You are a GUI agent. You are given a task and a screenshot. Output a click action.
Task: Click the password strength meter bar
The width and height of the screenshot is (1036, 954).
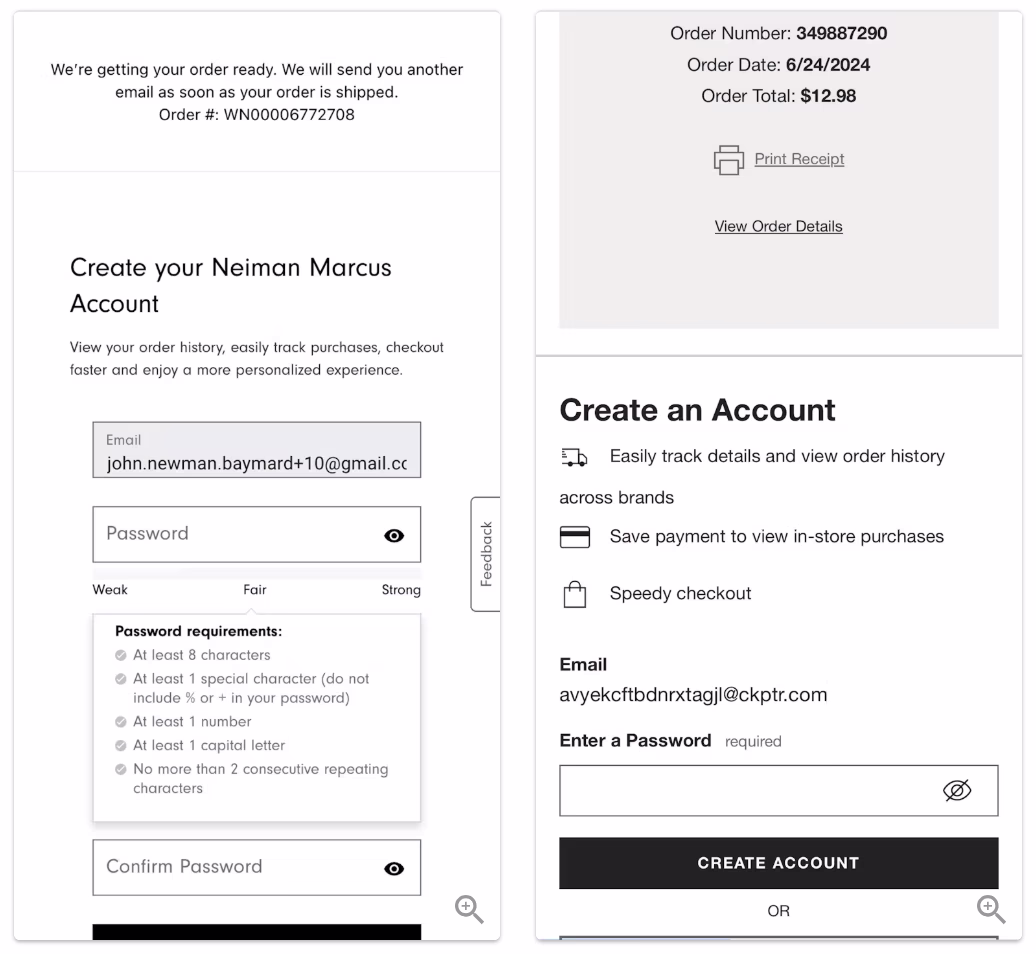pos(256,572)
